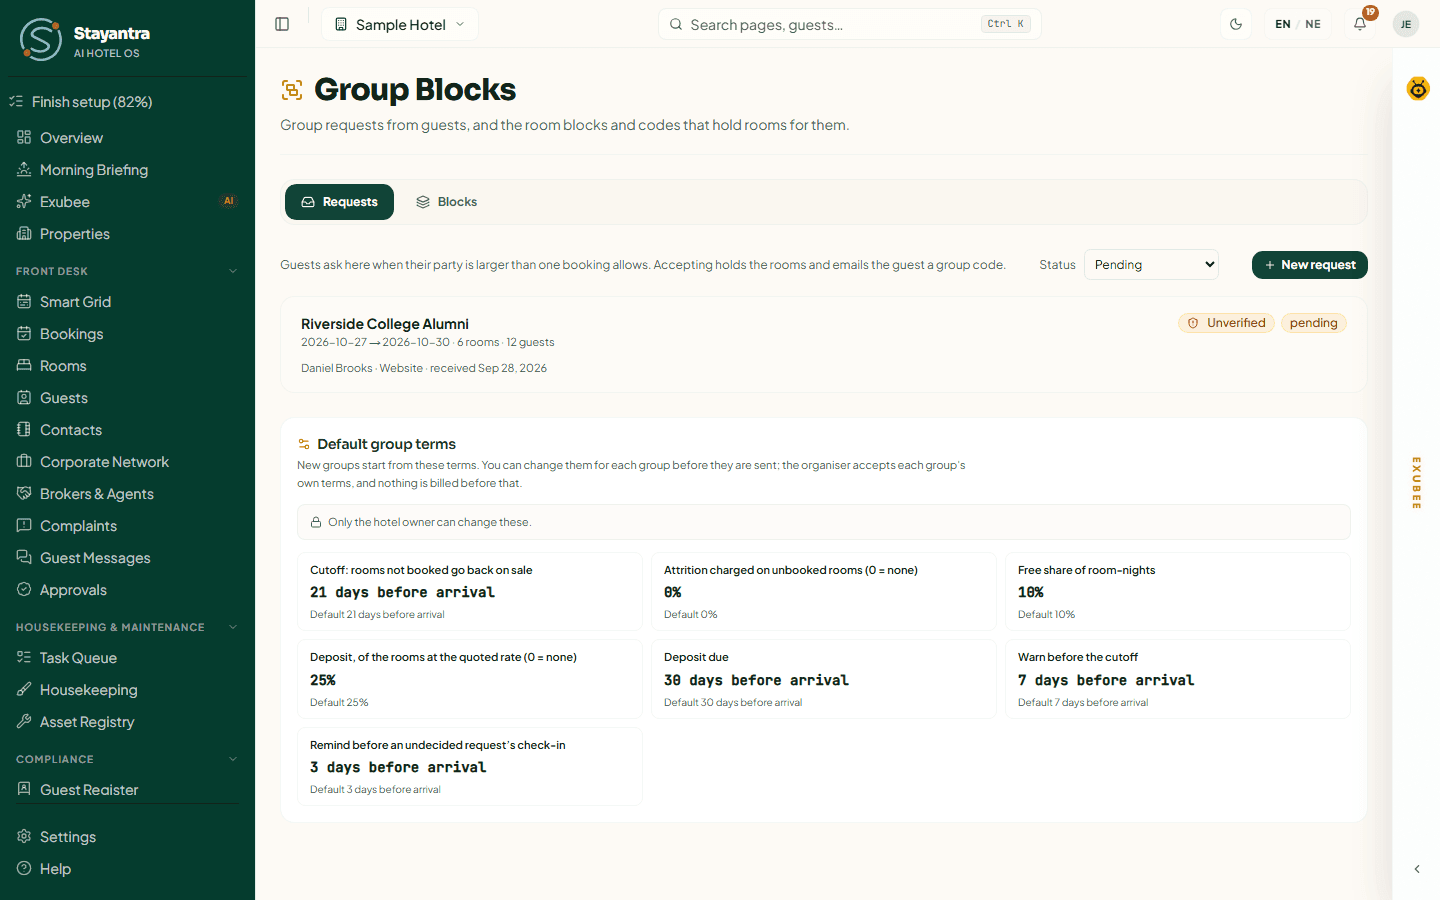Switch to the Blocks tab
The image size is (1440, 900).
click(x=447, y=202)
